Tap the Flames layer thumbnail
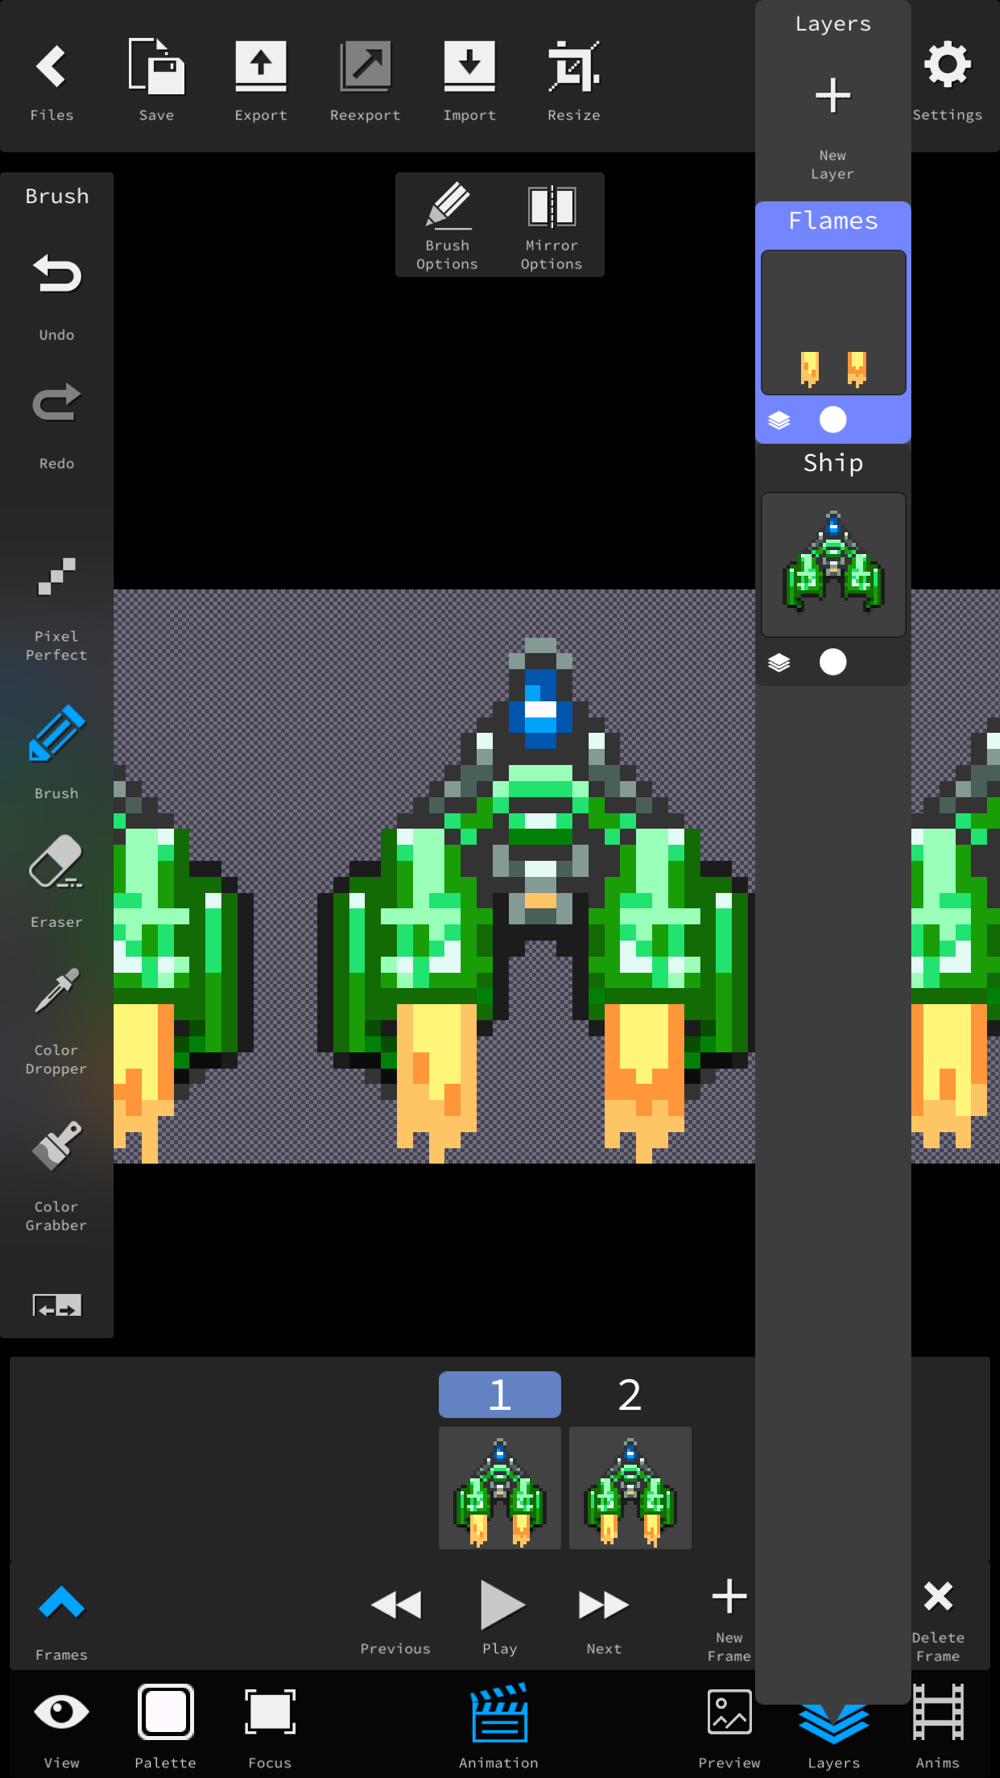 (833, 322)
